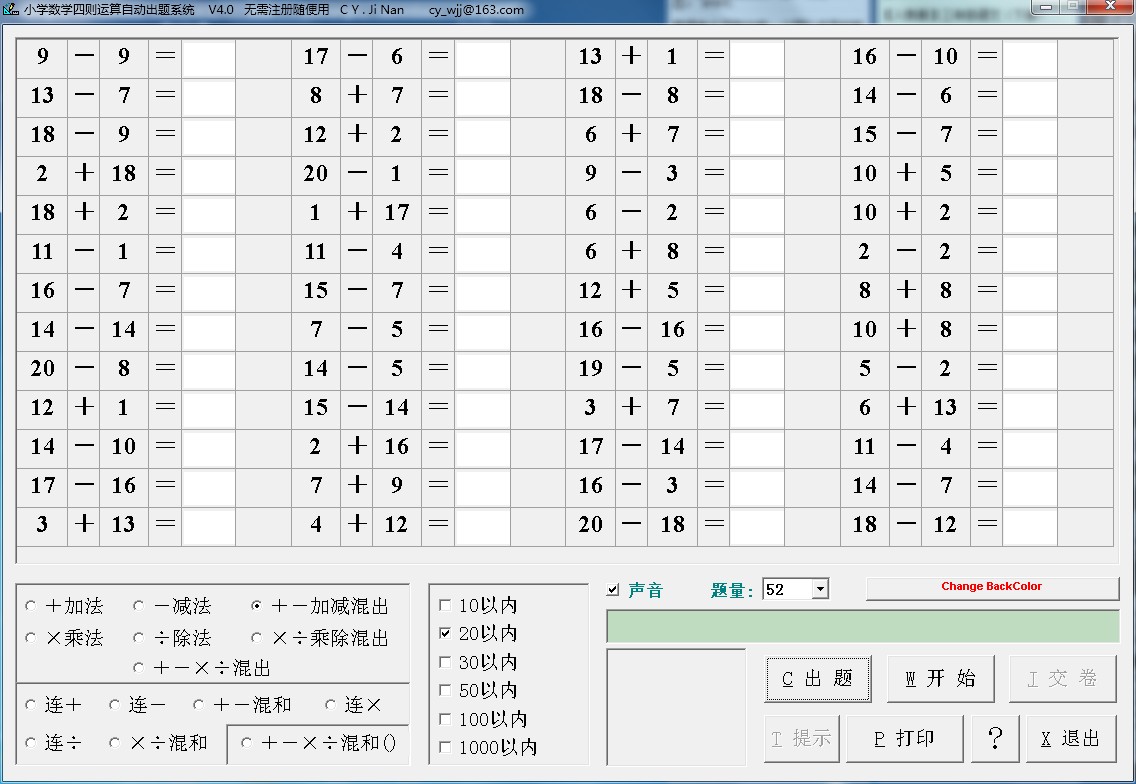
Task: Choose the ÷除法 division option
Action: point(139,638)
